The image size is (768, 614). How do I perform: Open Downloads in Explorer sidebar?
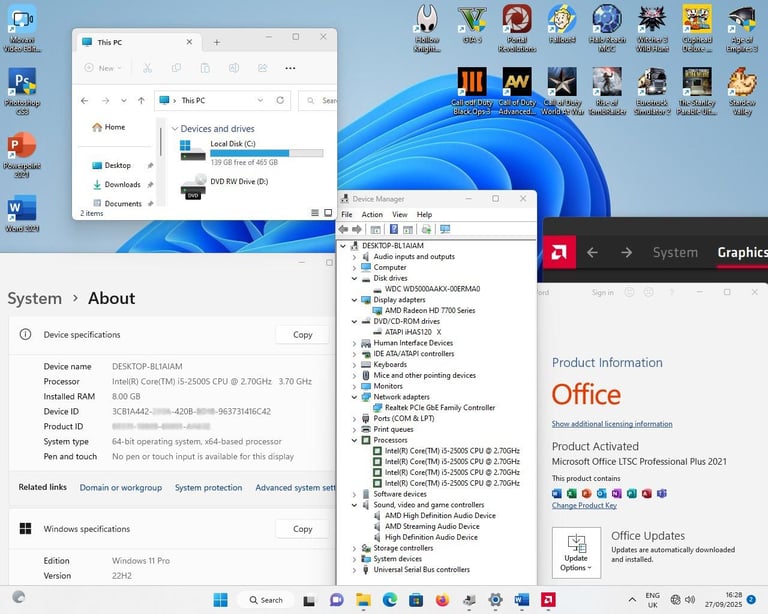(122, 185)
